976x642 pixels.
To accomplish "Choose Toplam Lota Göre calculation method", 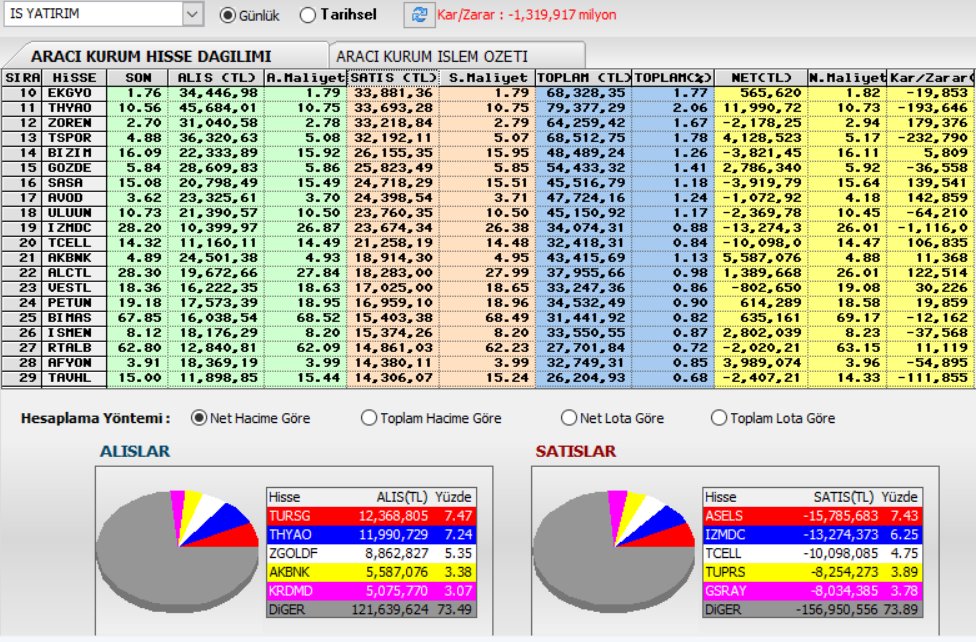I will point(719,418).
